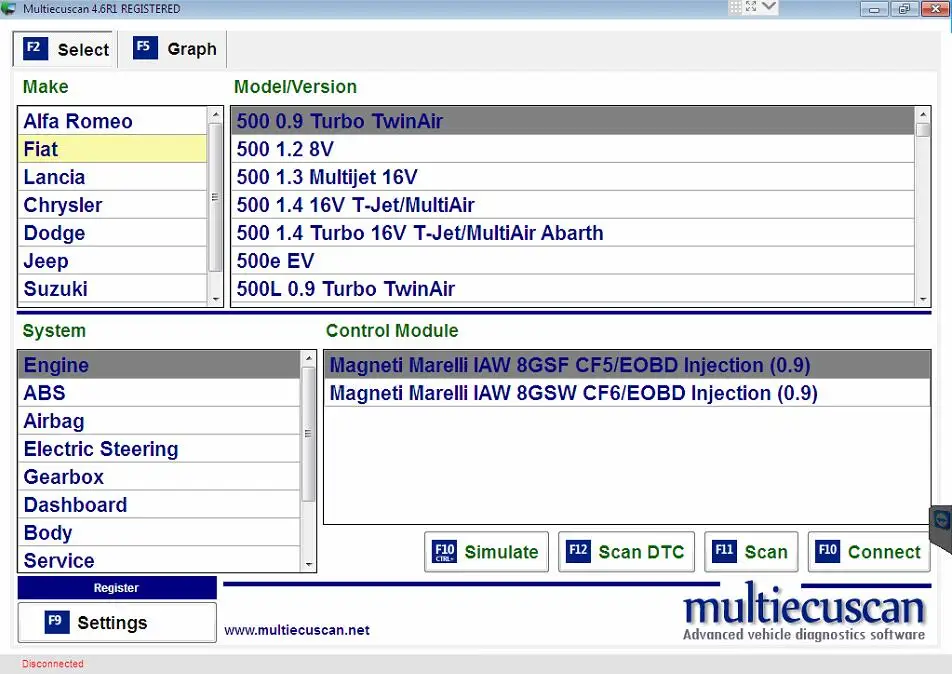Connect to the control module

pos(869,551)
